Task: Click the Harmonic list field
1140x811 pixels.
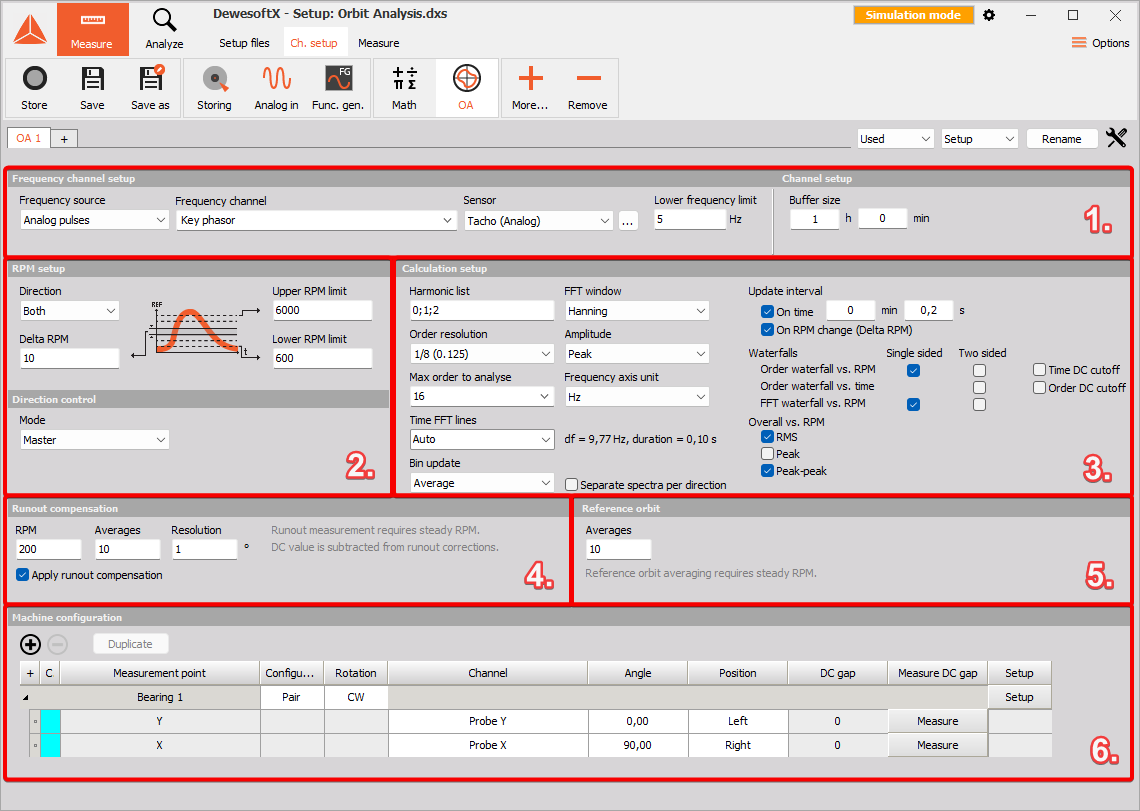Action: (482, 311)
